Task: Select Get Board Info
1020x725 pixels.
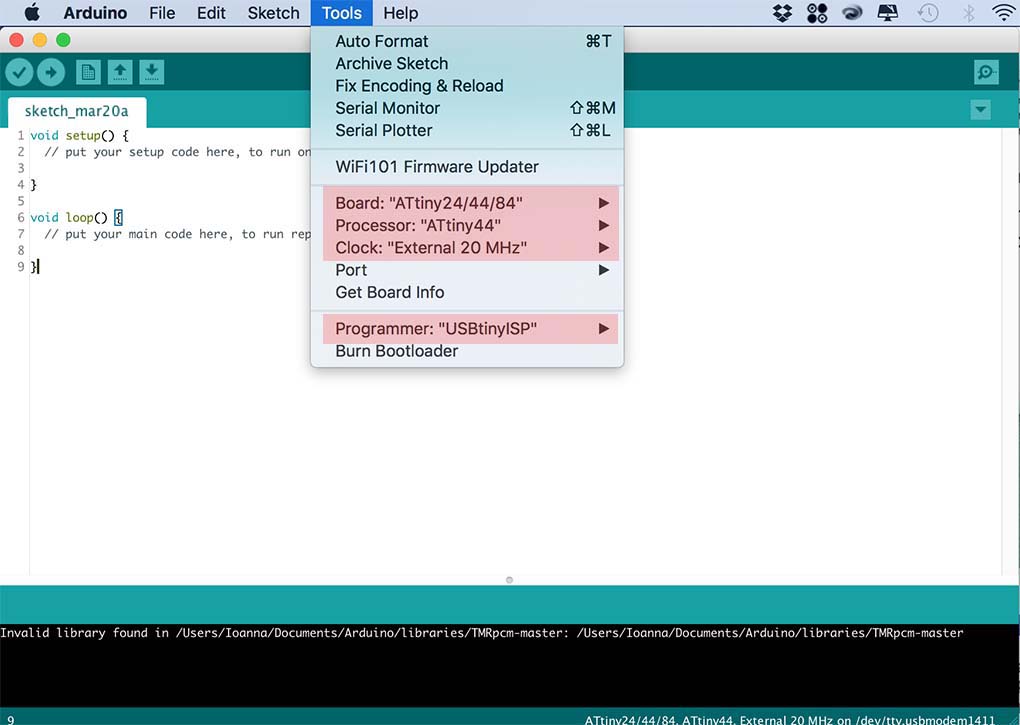Action: [467, 293]
